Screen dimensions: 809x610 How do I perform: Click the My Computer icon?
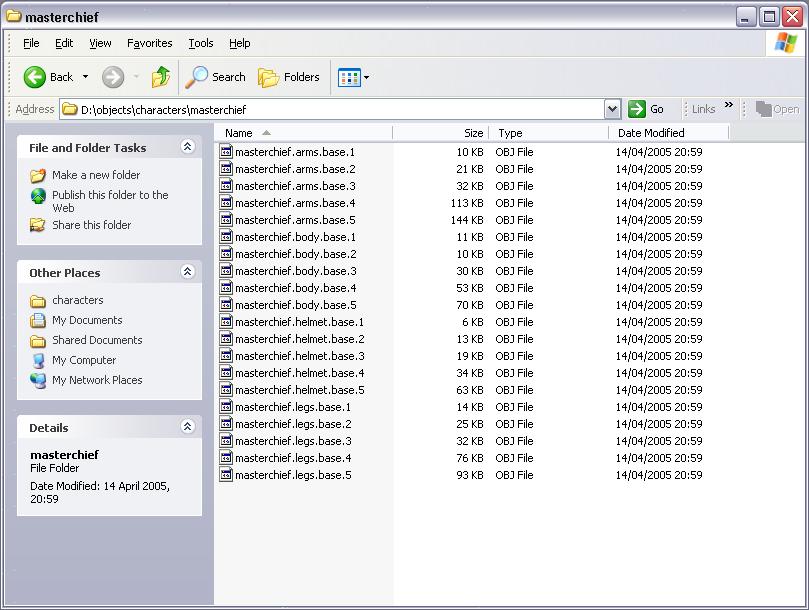coord(38,360)
